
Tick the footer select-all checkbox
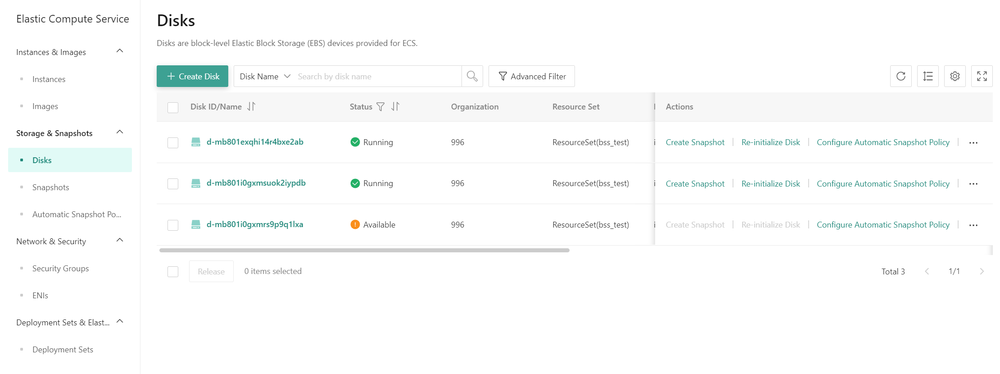pyautogui.click(x=173, y=271)
